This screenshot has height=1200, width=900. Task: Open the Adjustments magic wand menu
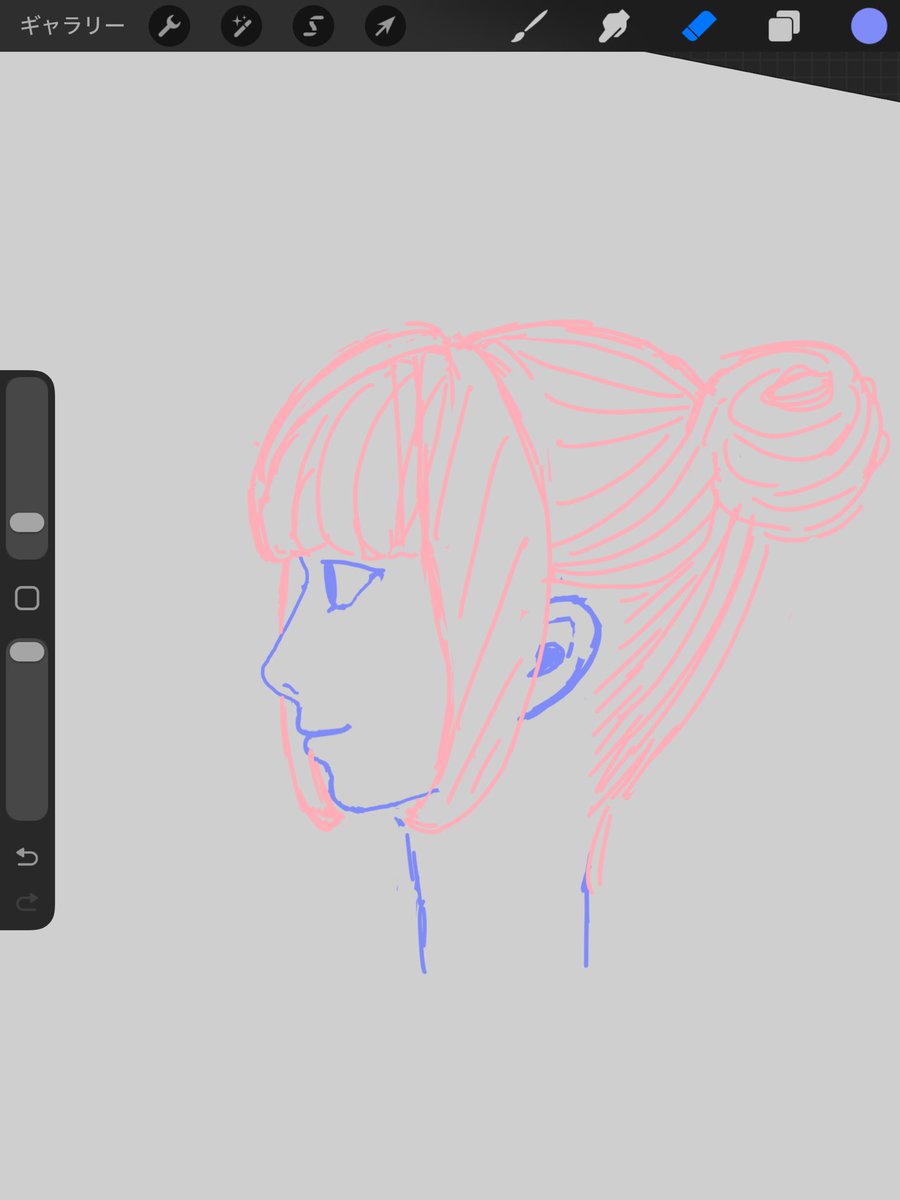tap(241, 27)
